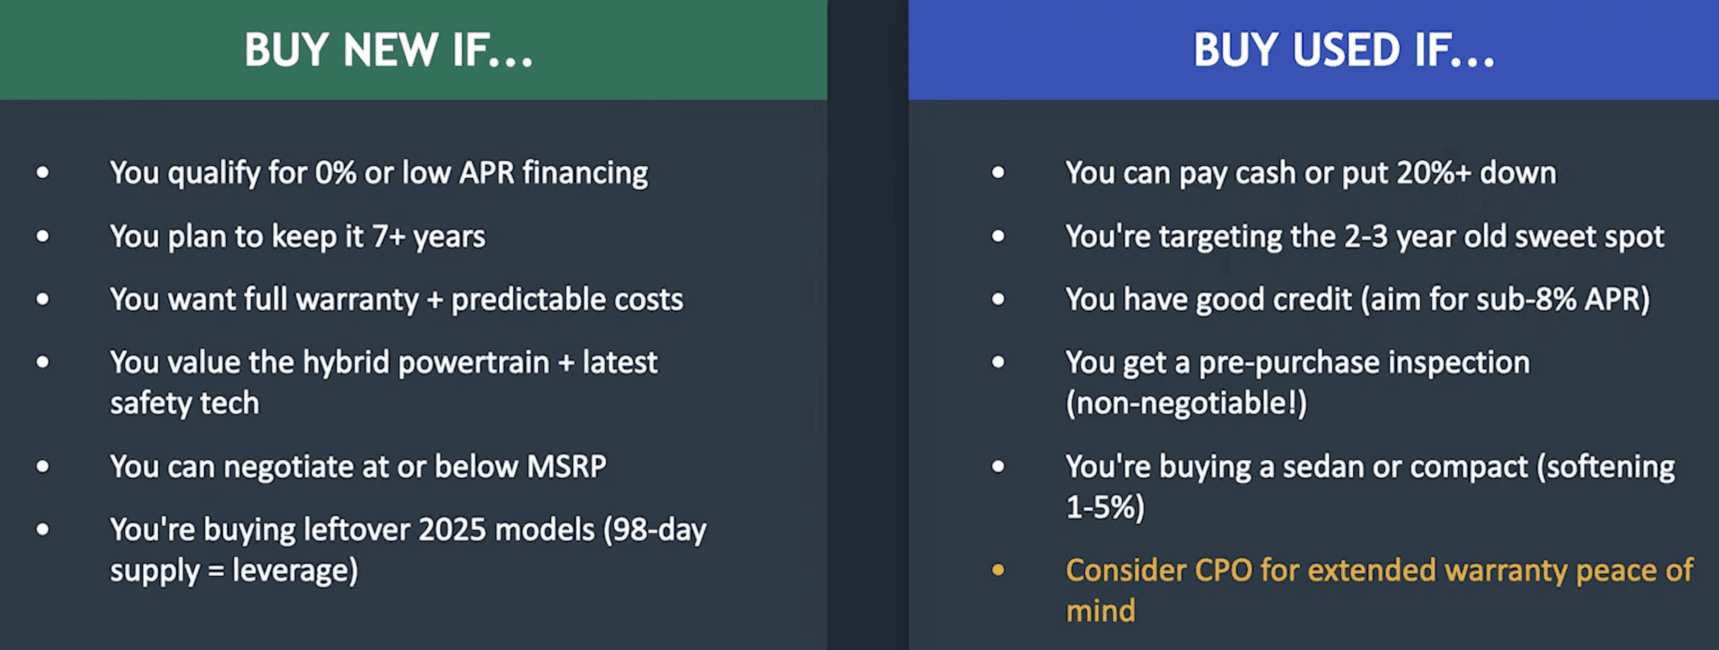Click the leftover 2025 models bullet text
Viewport: 1719px width, 650px height.
[x=407, y=549]
